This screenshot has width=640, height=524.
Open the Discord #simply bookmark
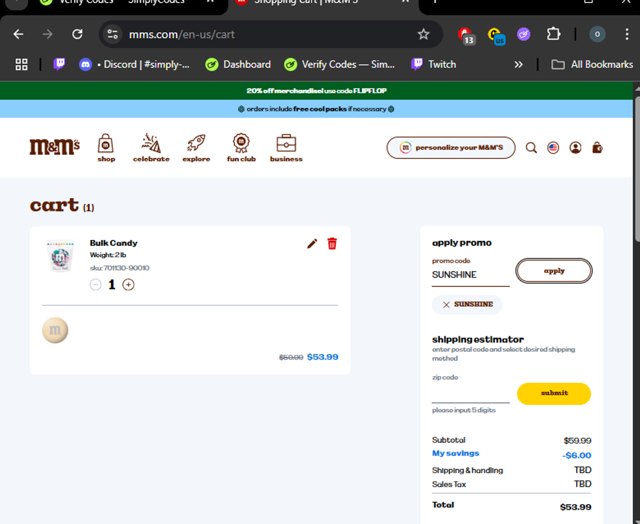pyautogui.click(x=134, y=64)
